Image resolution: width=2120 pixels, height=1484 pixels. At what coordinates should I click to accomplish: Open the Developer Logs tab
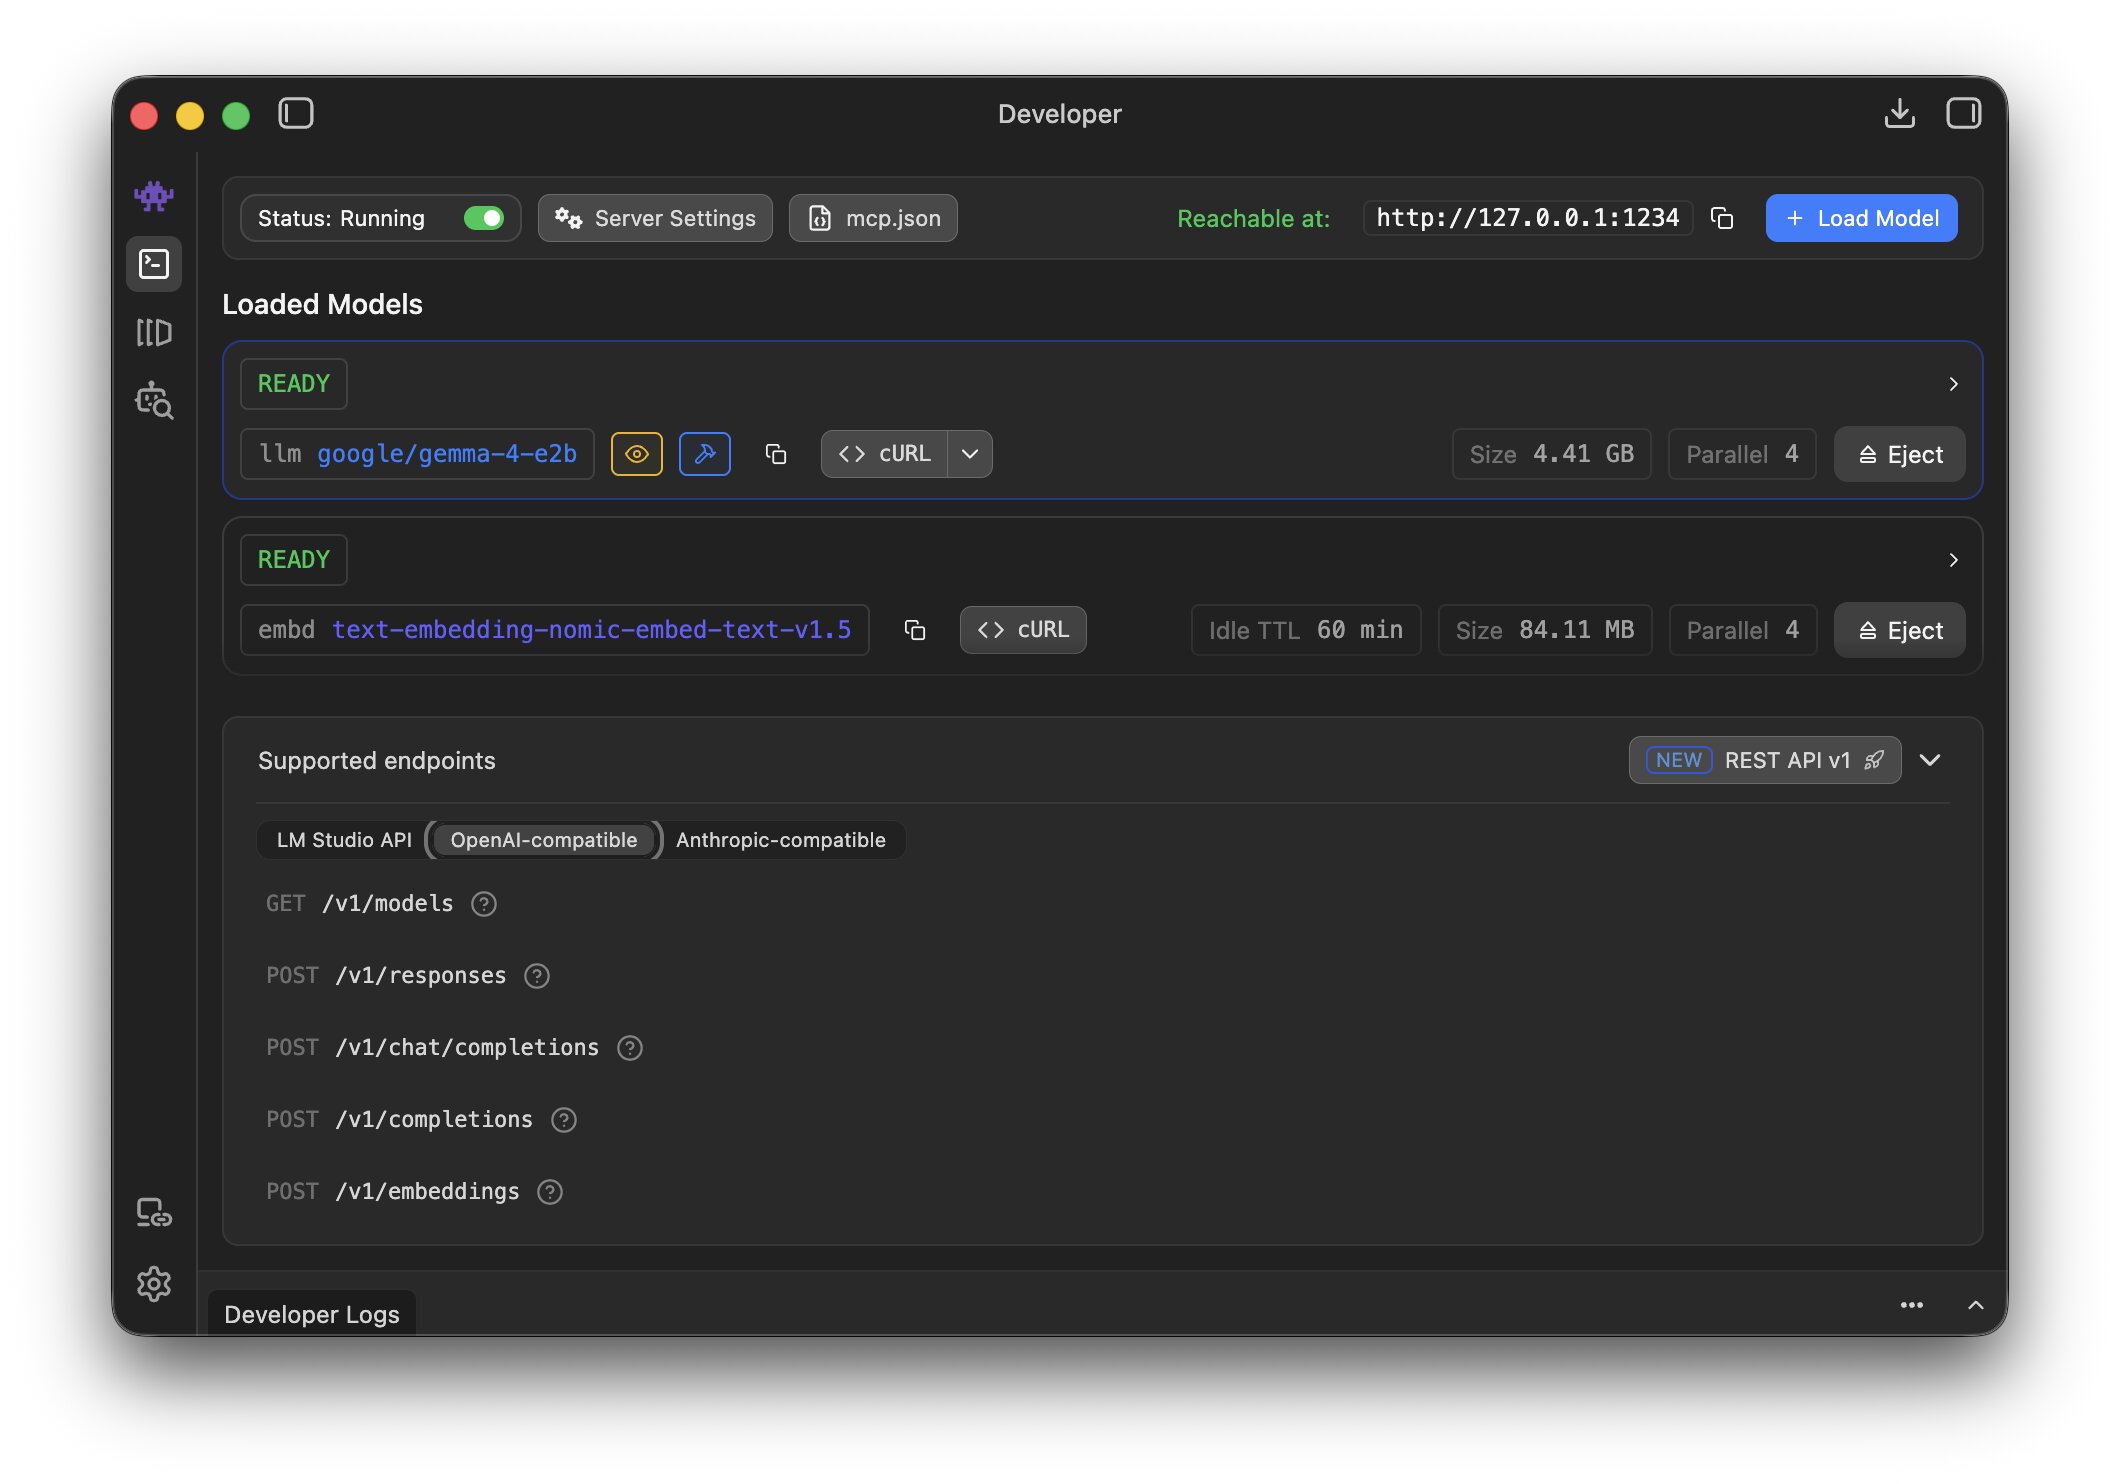tap(312, 1314)
